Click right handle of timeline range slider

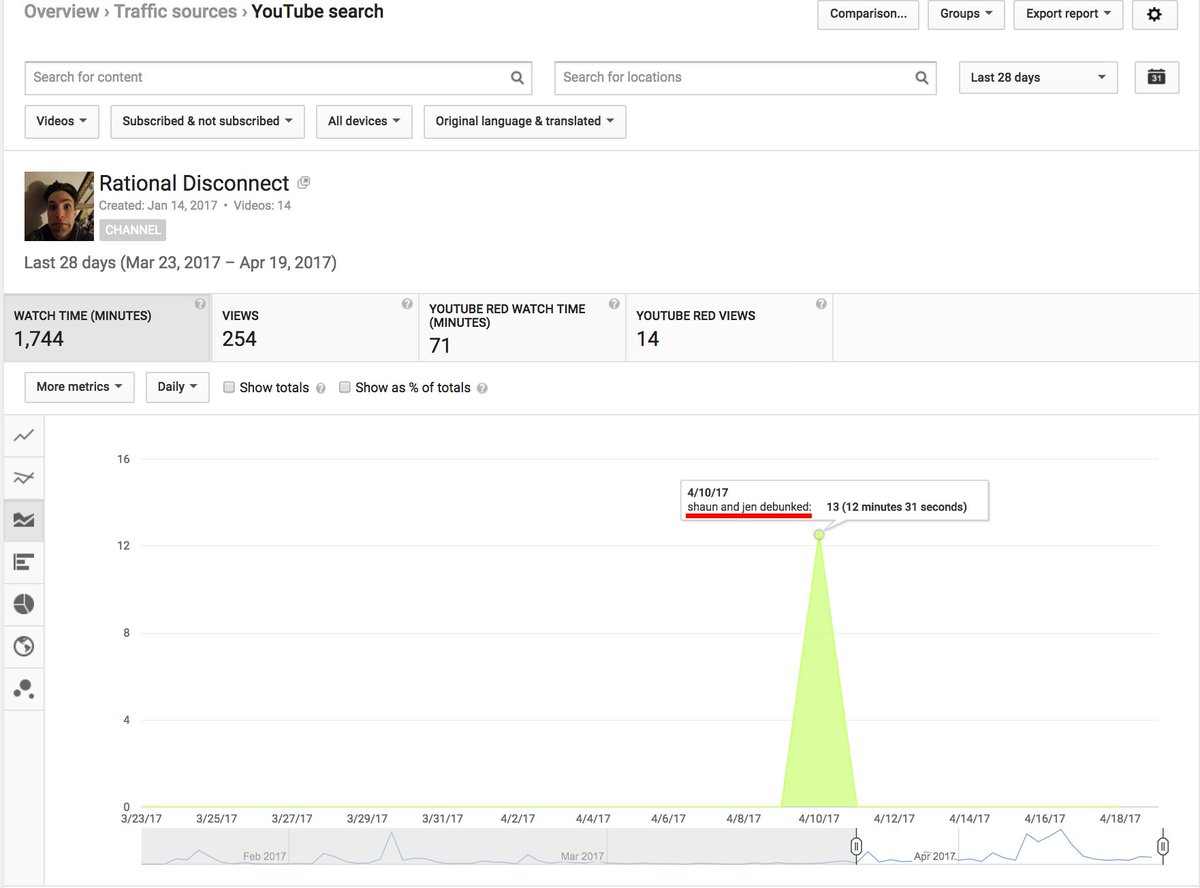pos(1162,847)
